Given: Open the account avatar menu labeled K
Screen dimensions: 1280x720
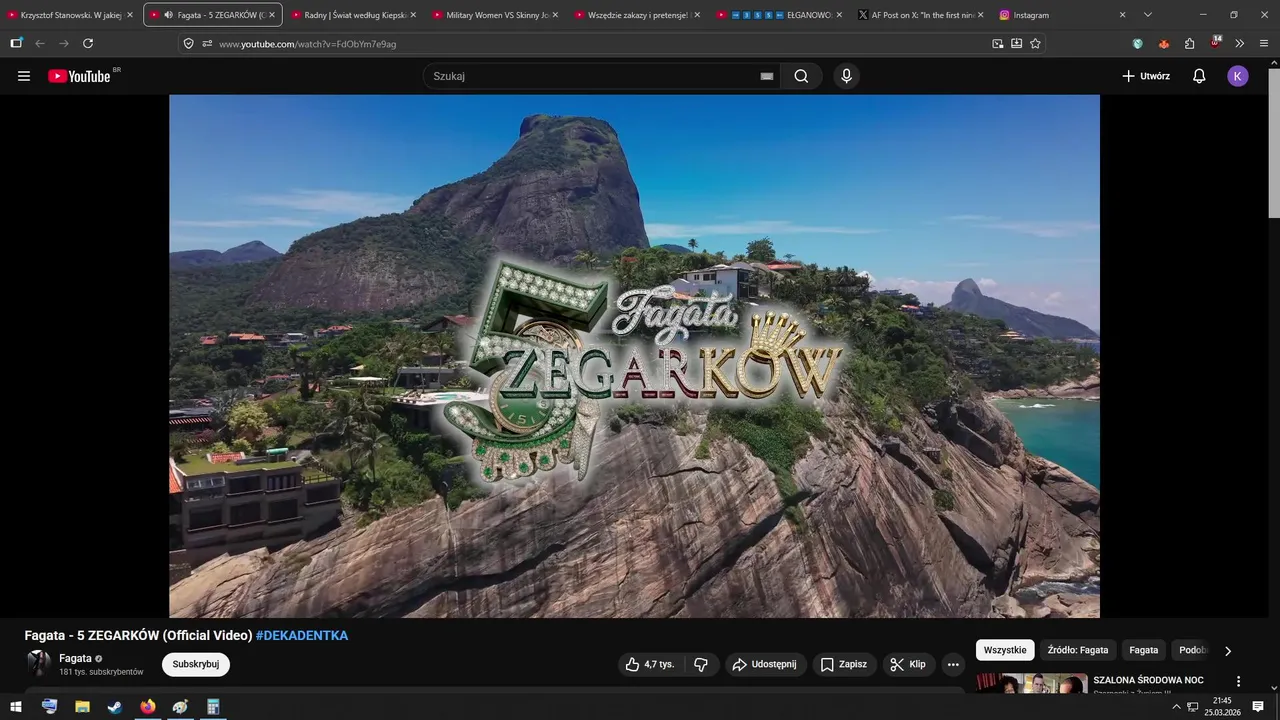Looking at the screenshot, I should point(1238,76).
